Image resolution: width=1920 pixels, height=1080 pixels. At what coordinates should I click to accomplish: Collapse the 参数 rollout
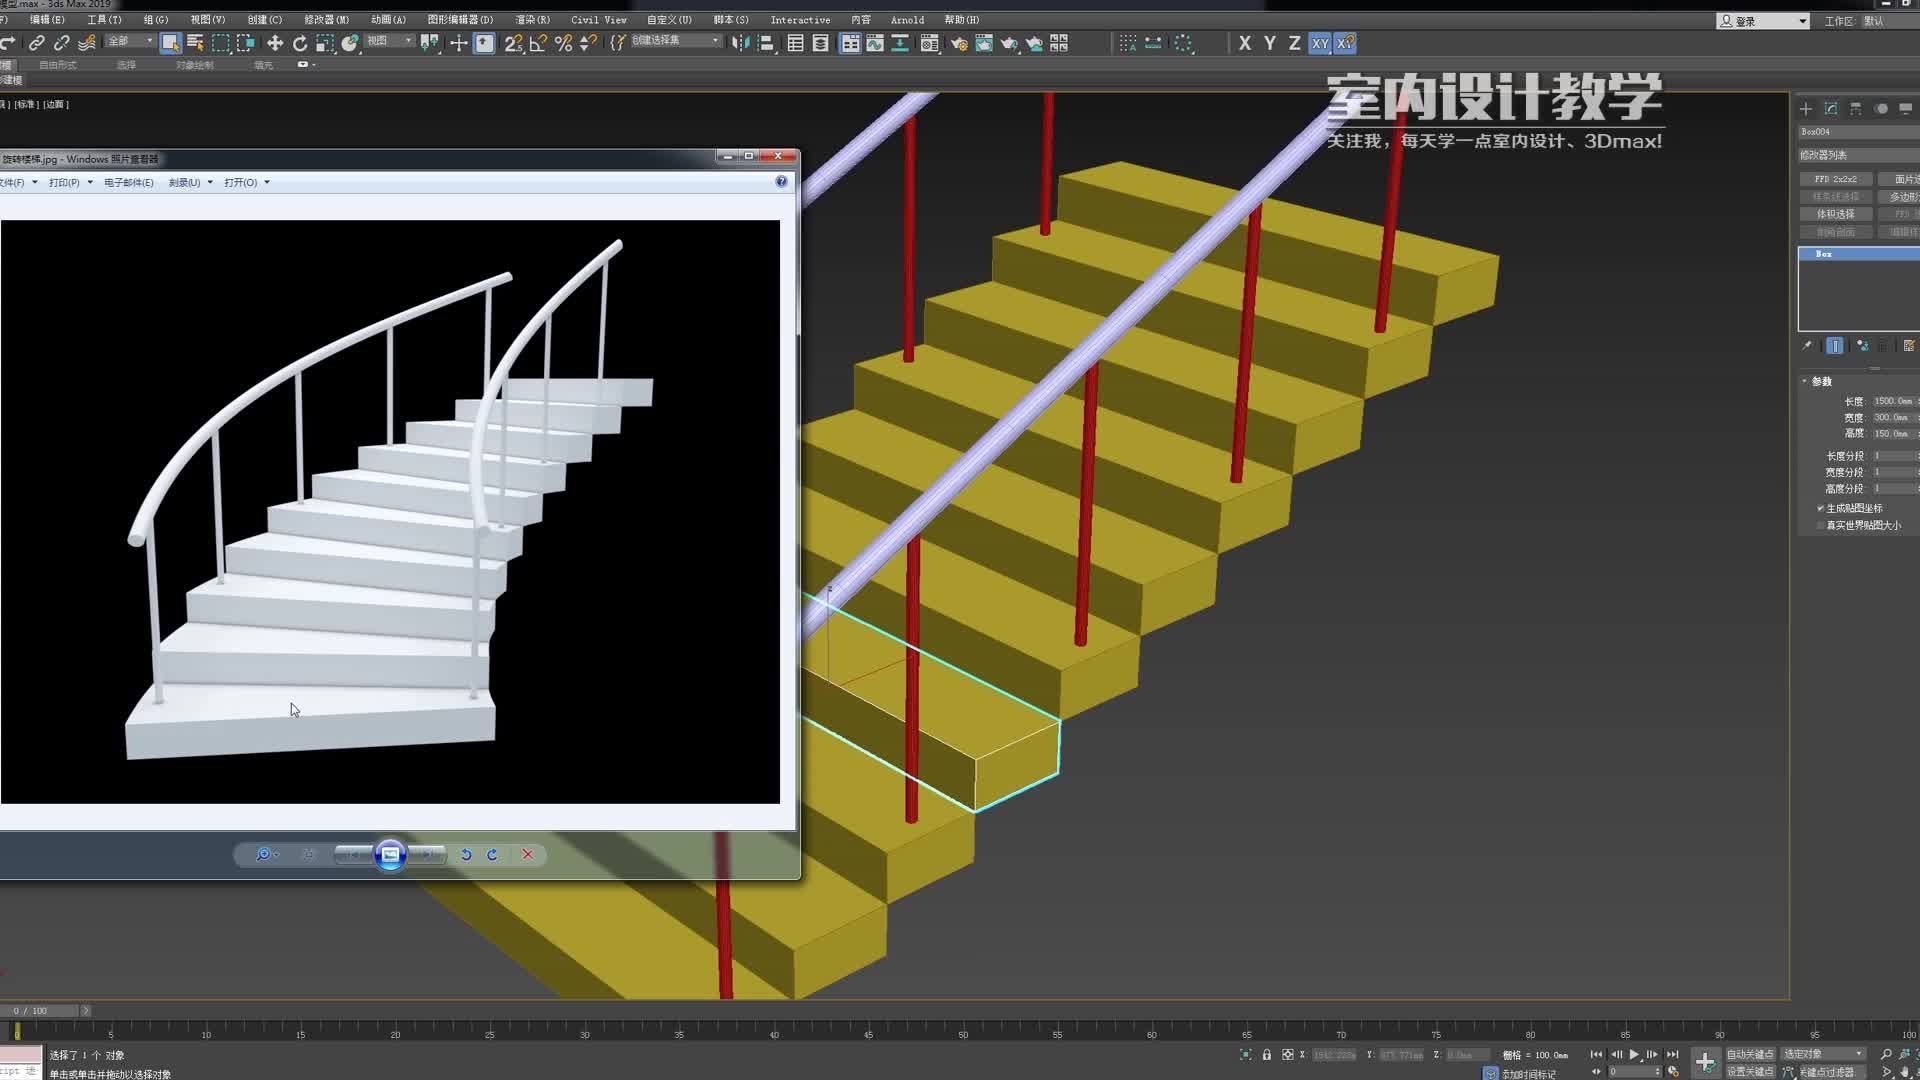point(1821,381)
